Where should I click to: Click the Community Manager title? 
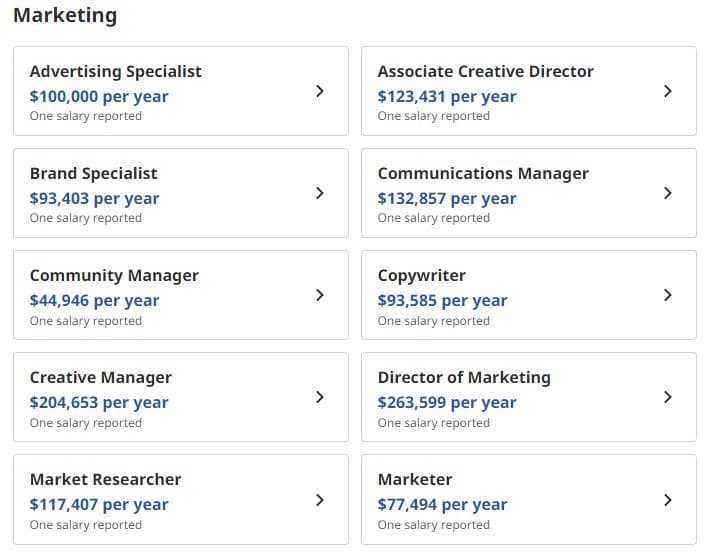pos(114,276)
